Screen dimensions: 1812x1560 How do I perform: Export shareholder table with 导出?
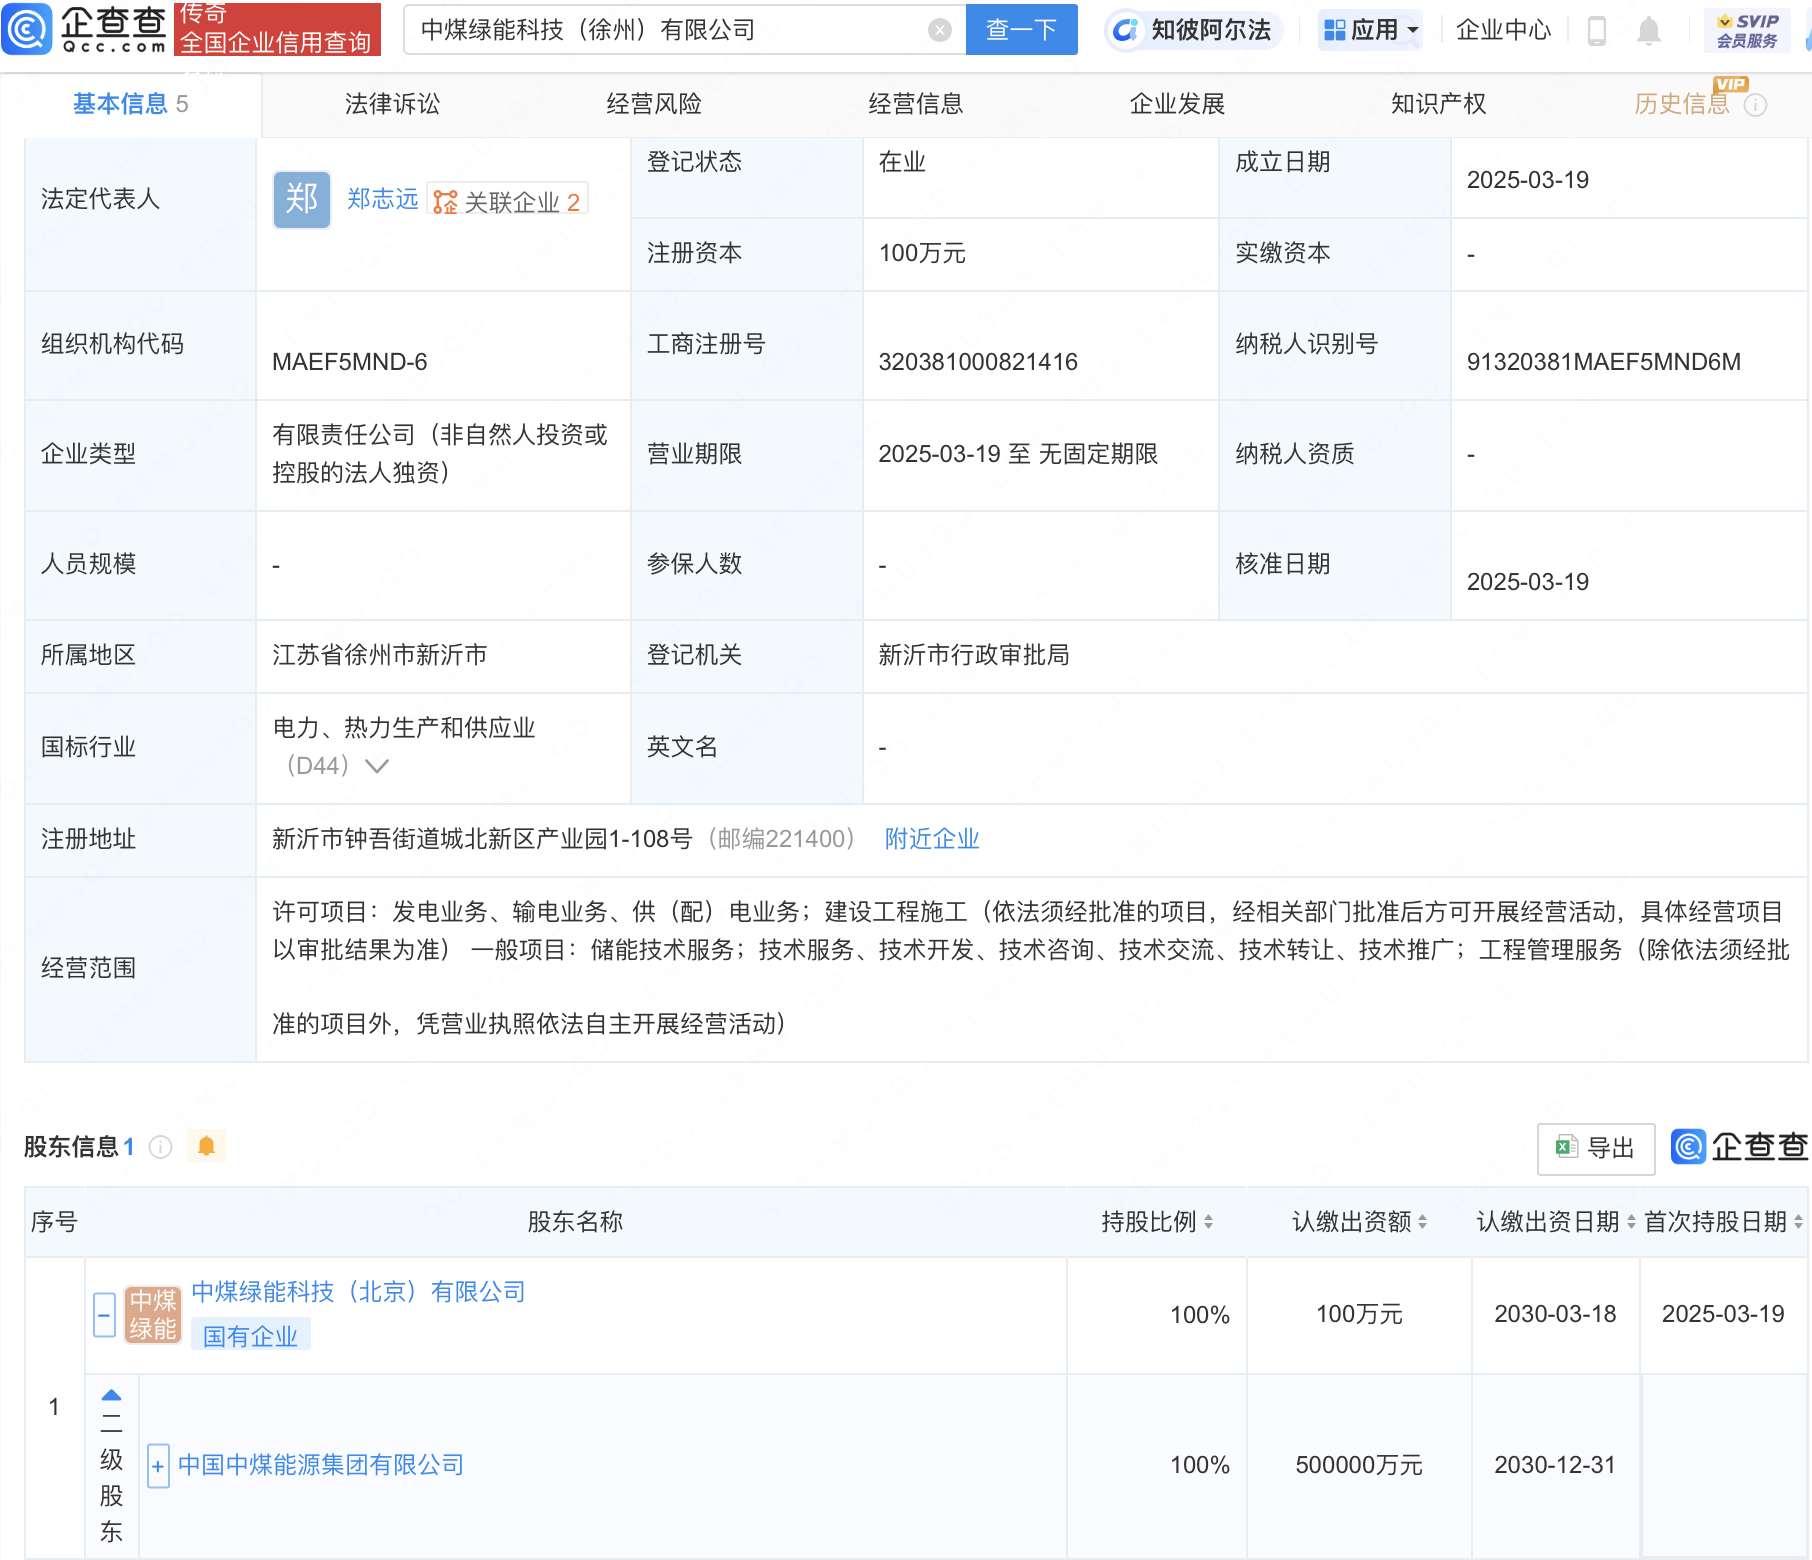[1595, 1148]
